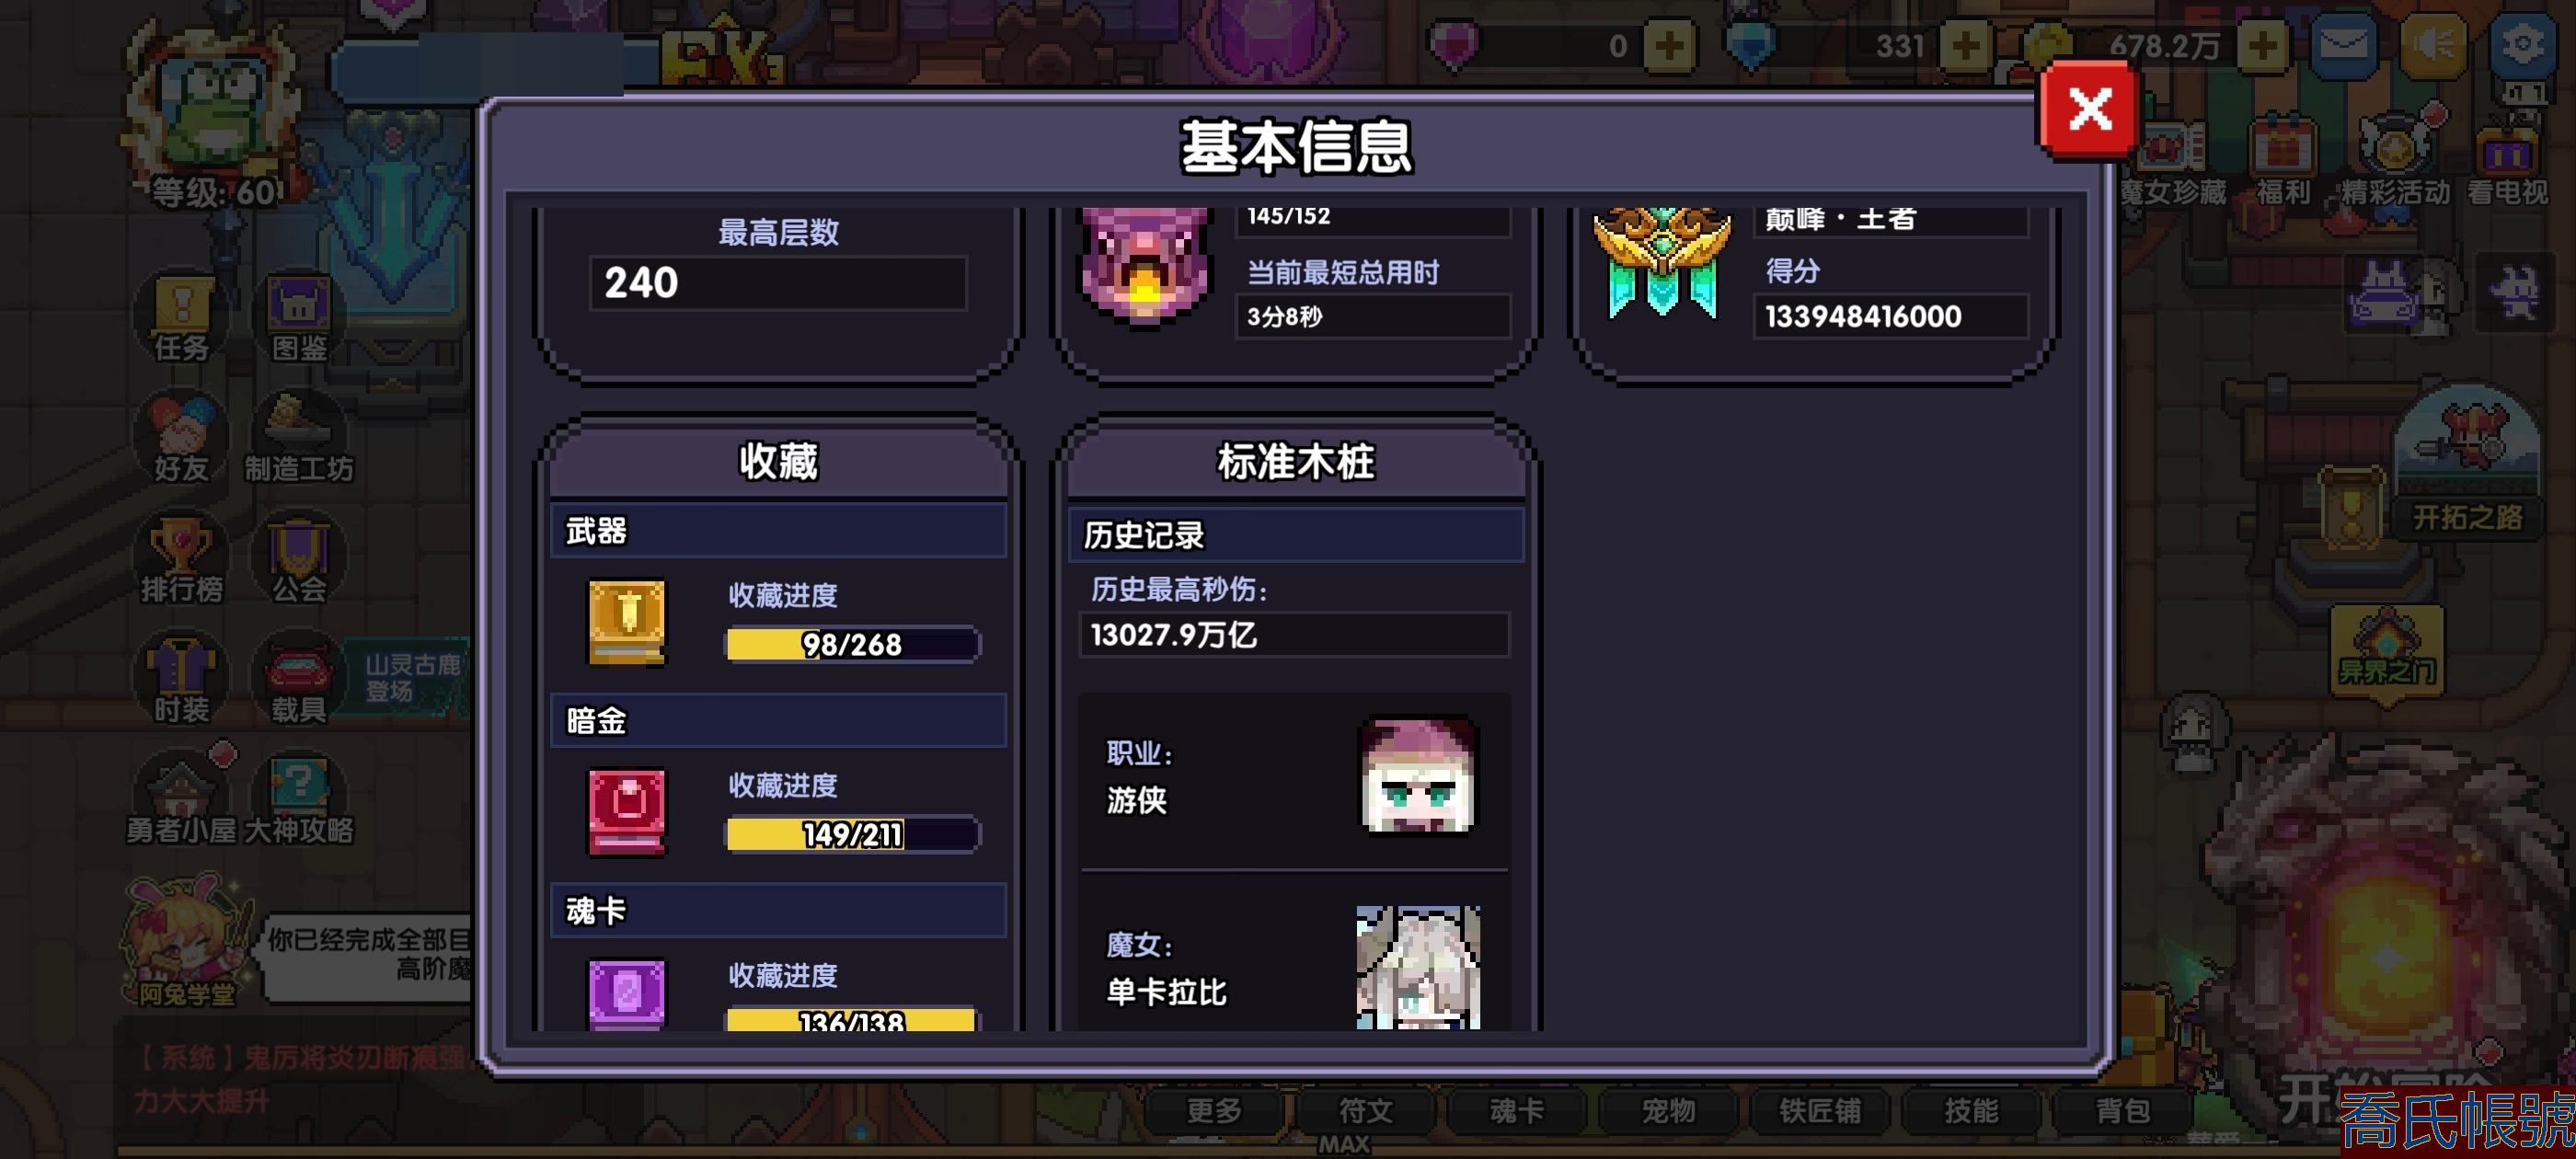Open the 时装 costume icon

coord(181,678)
